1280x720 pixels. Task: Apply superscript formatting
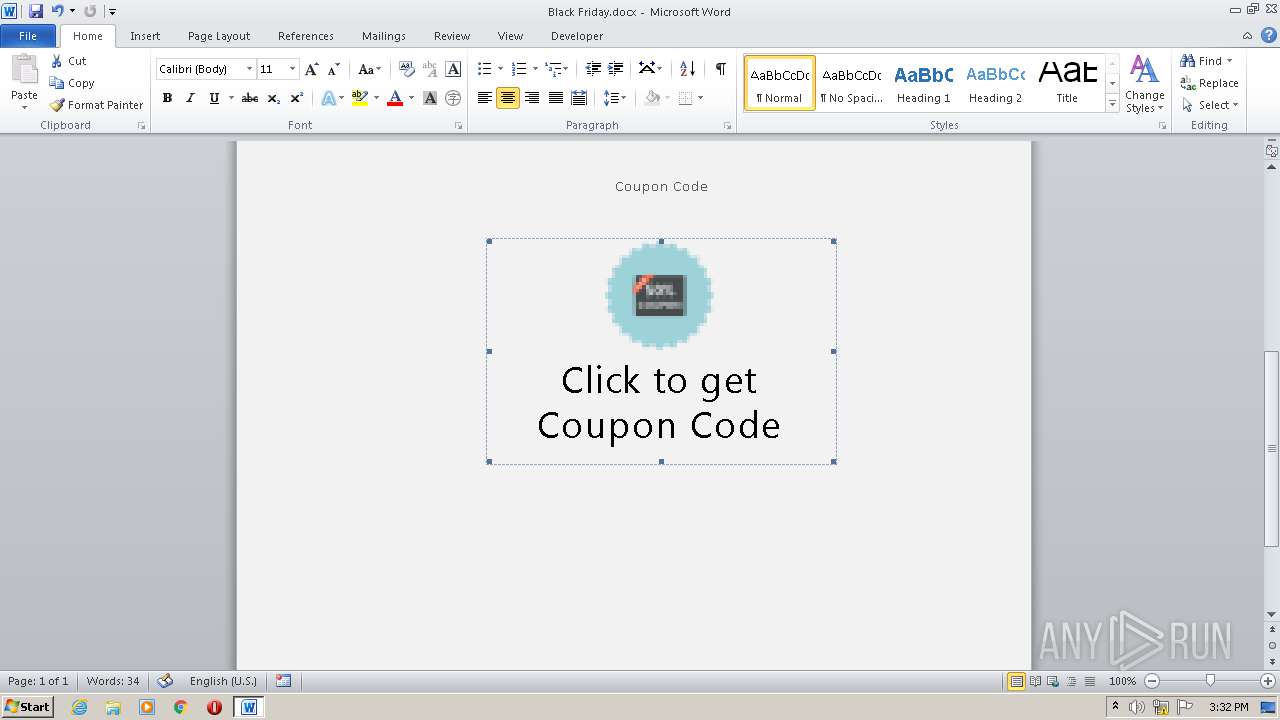(297, 98)
